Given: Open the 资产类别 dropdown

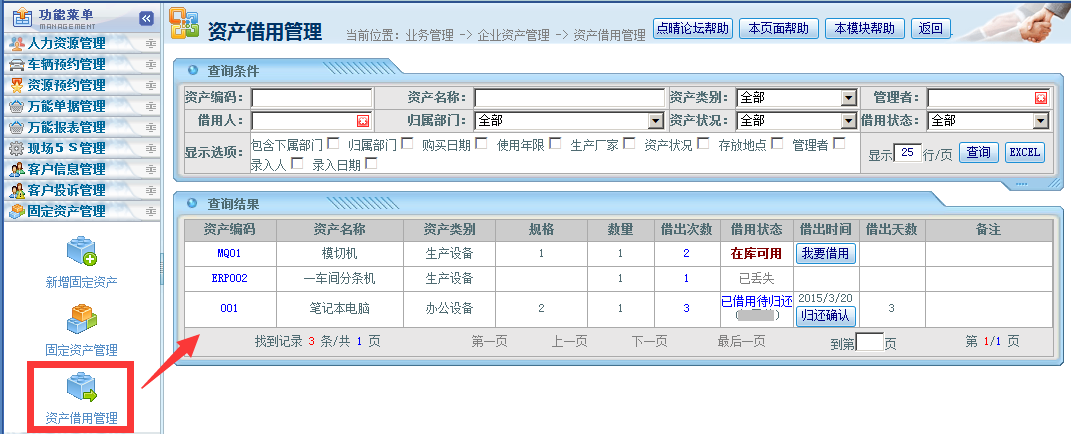Looking at the screenshot, I should (x=849, y=98).
